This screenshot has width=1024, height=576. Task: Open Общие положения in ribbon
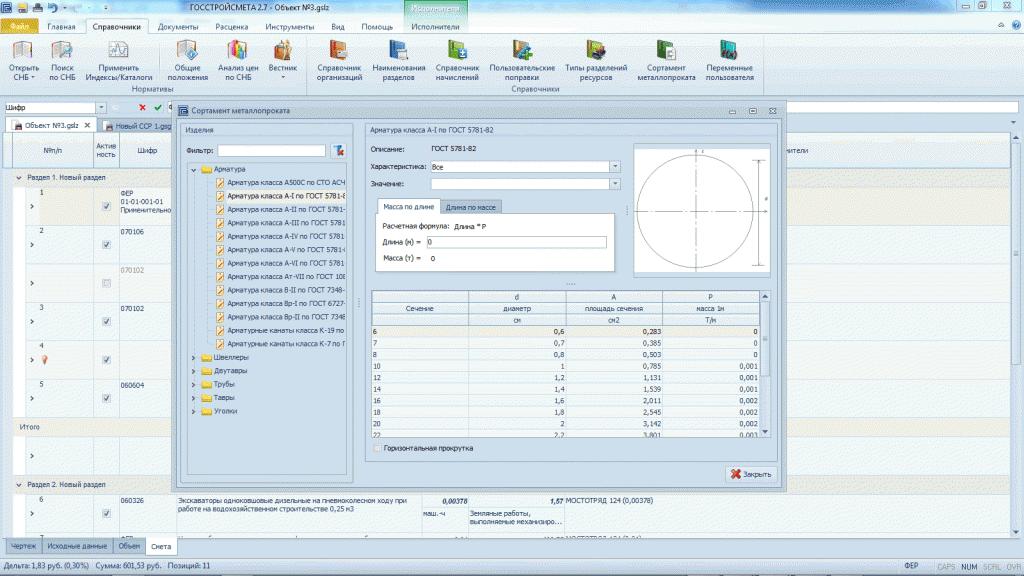coord(187,52)
